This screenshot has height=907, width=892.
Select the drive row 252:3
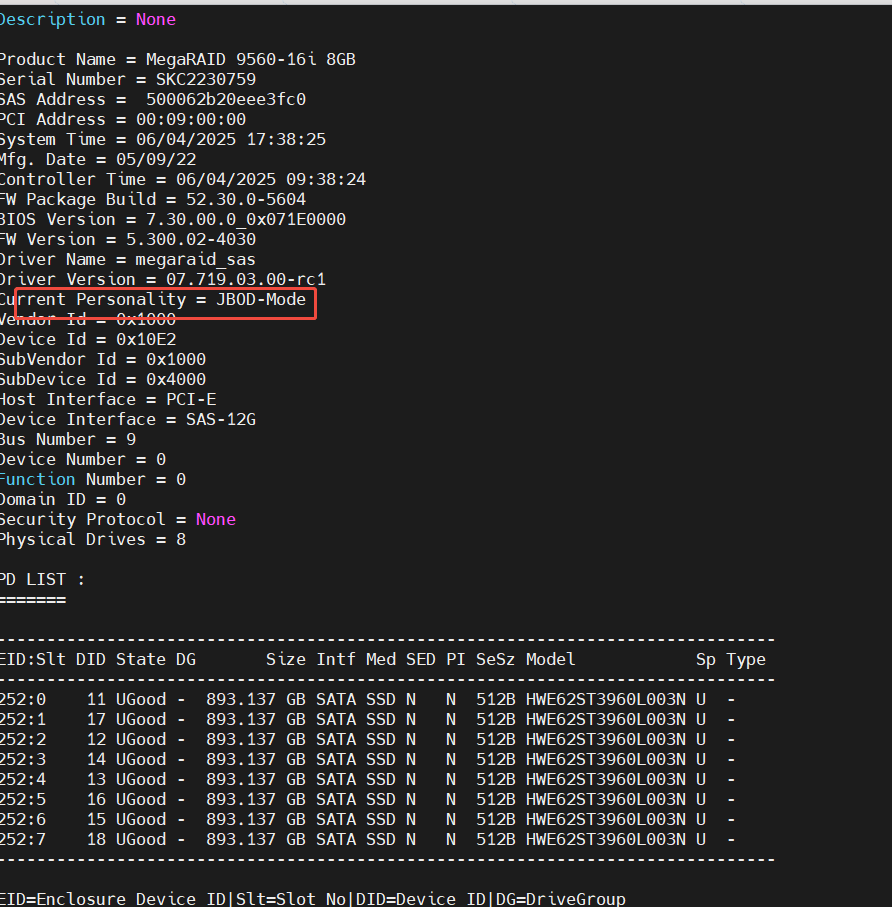tap(367, 759)
